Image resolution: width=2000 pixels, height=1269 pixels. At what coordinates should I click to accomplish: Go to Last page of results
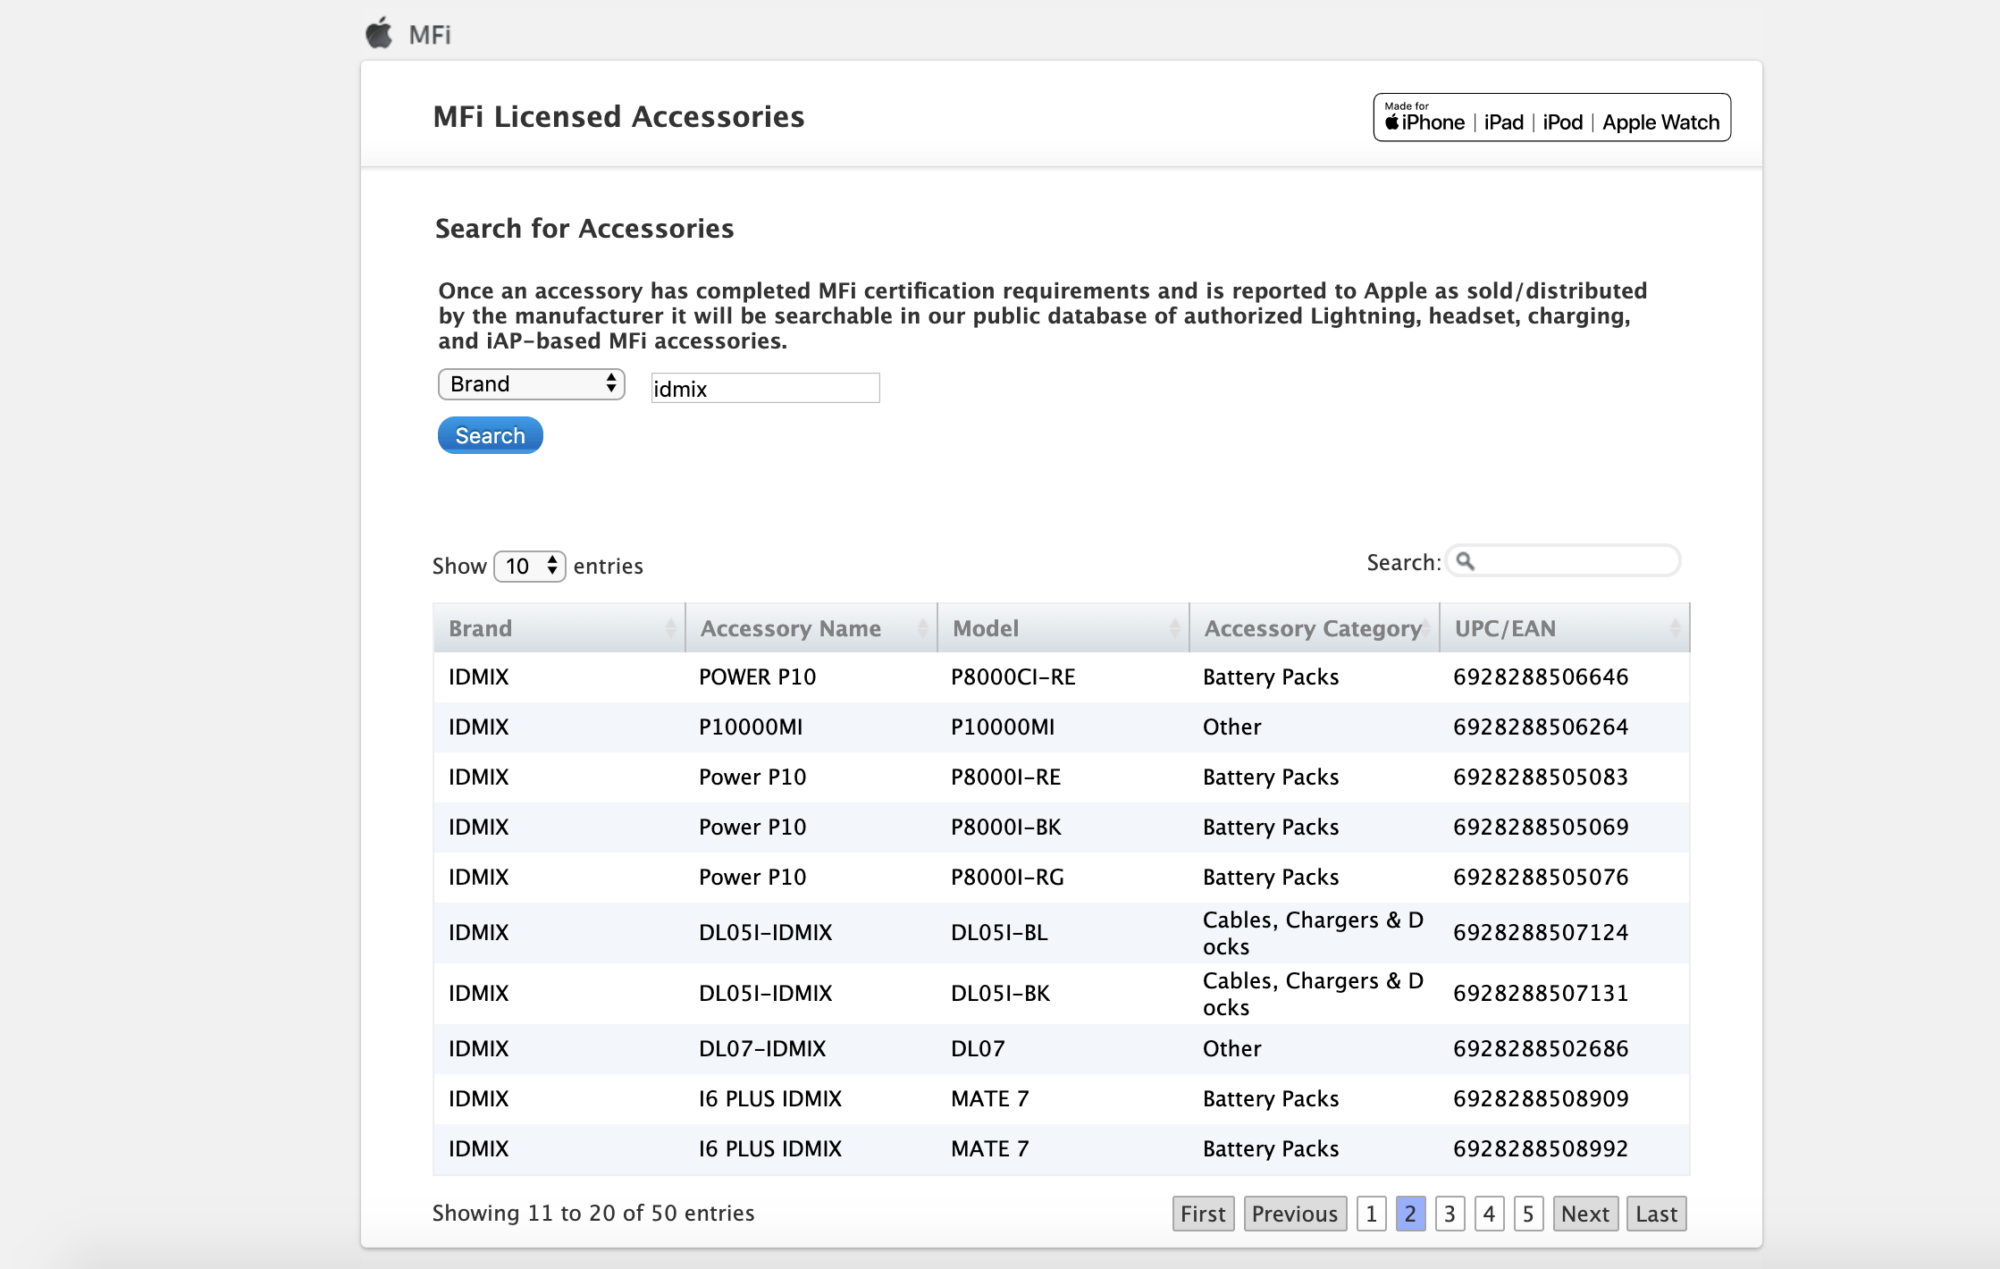1656,1213
